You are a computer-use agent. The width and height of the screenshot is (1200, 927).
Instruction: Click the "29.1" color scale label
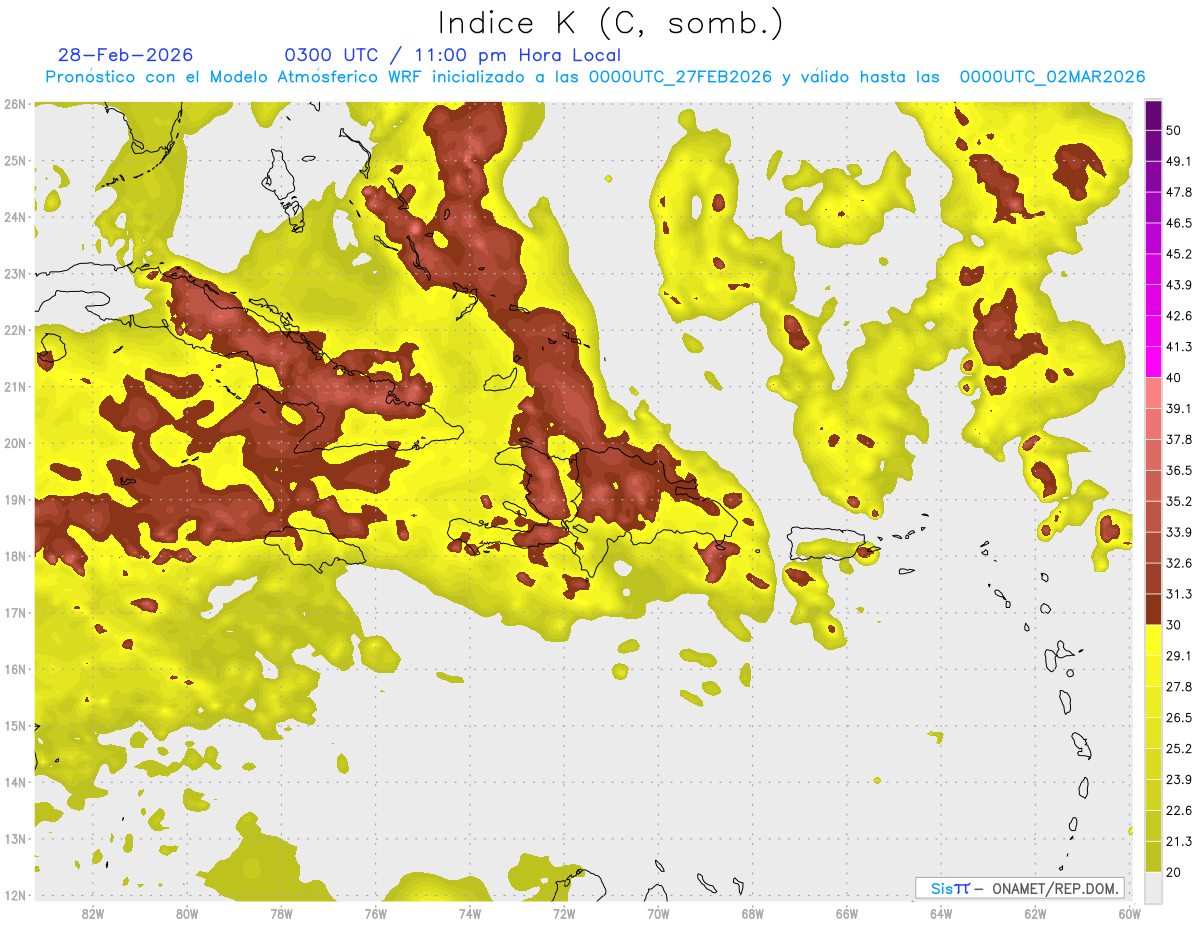1179,656
